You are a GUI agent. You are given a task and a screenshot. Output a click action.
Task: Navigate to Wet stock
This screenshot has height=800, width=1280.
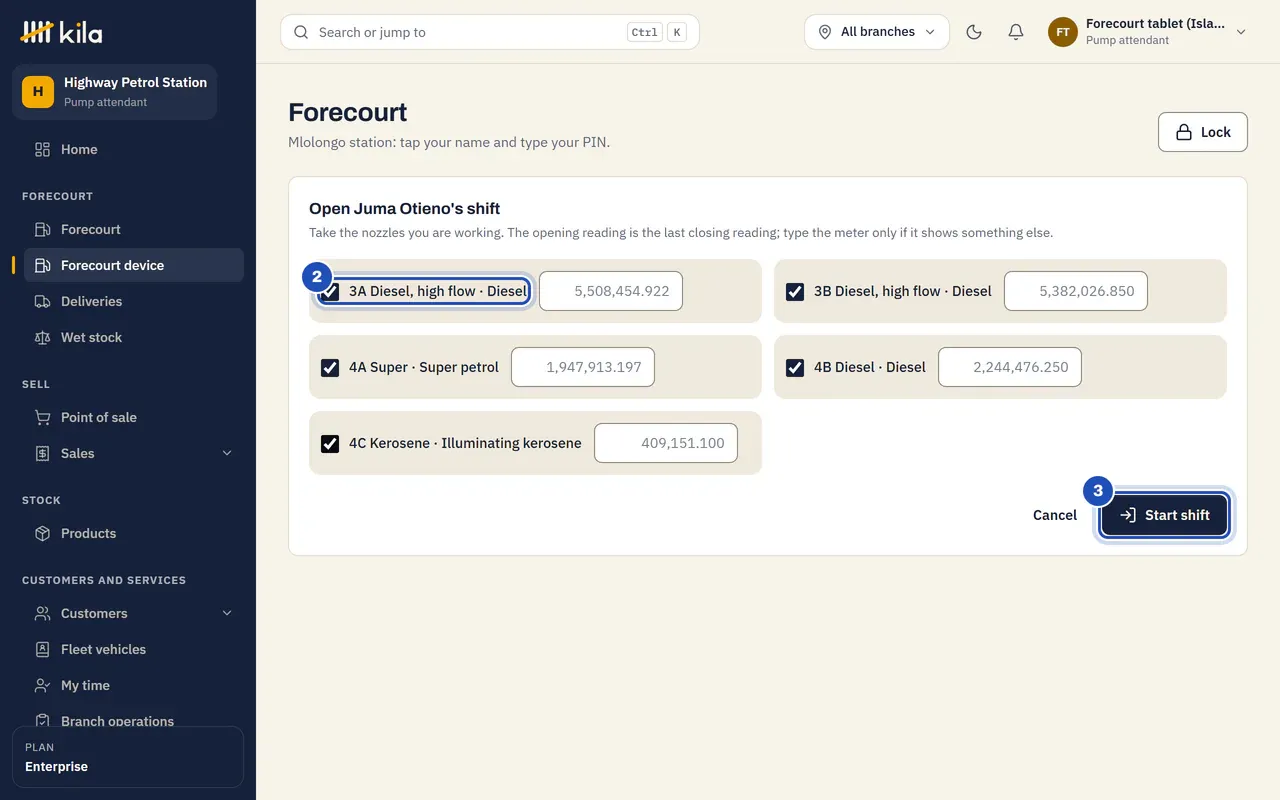[x=134, y=337]
